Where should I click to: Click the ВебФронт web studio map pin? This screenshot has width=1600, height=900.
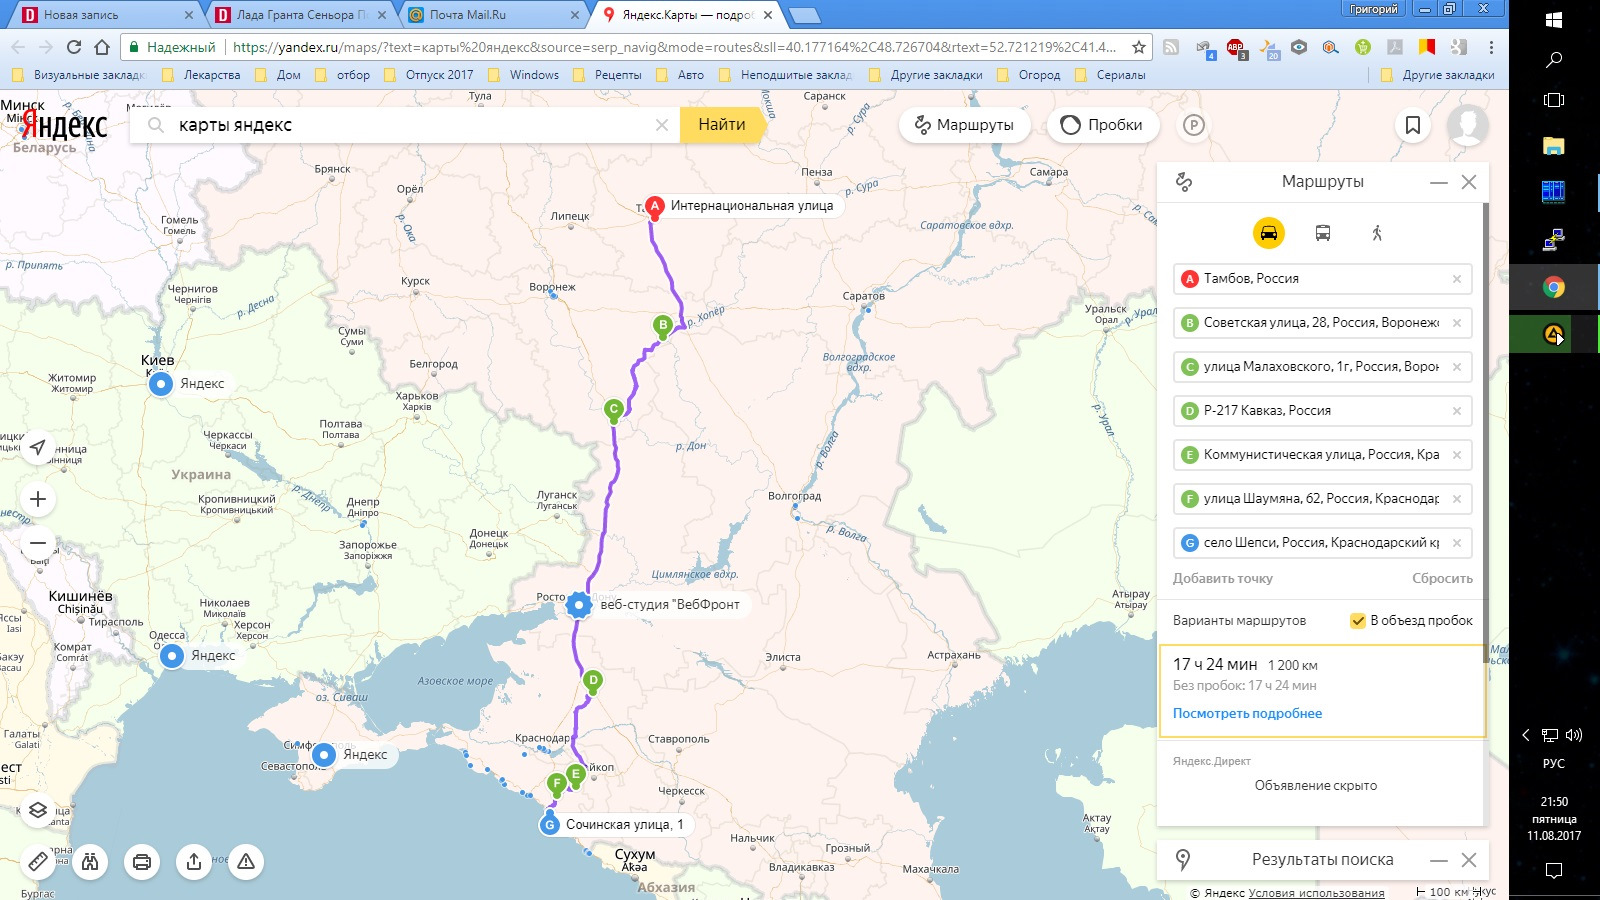pyautogui.click(x=578, y=604)
